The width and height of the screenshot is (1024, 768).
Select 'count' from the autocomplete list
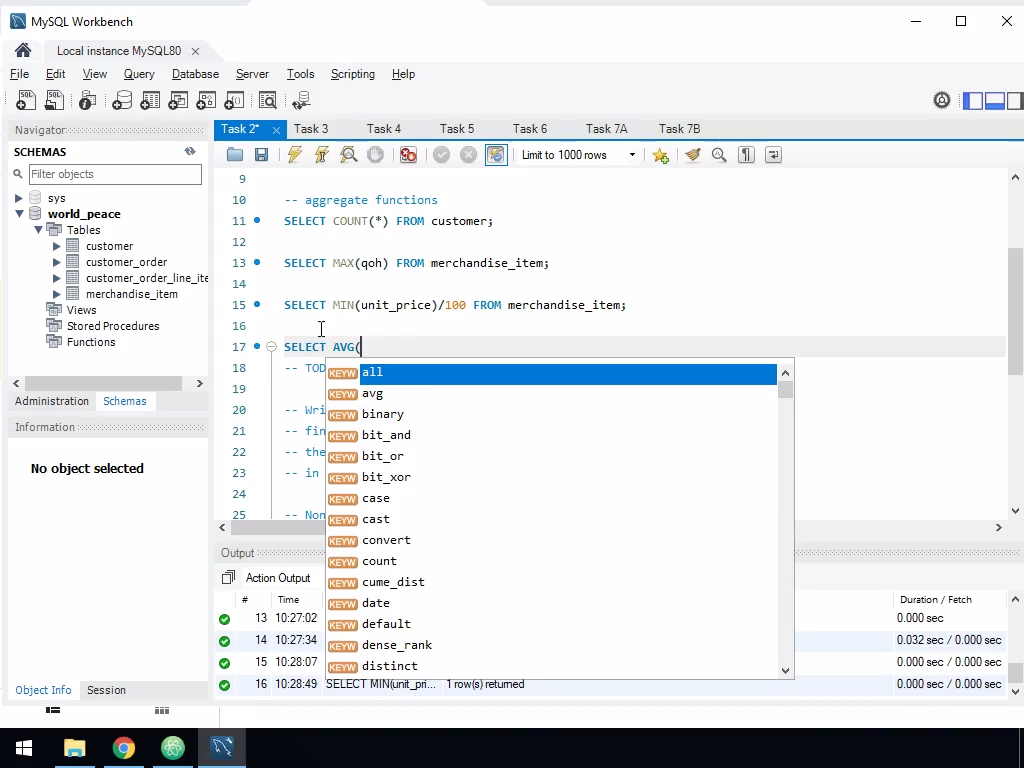click(379, 561)
